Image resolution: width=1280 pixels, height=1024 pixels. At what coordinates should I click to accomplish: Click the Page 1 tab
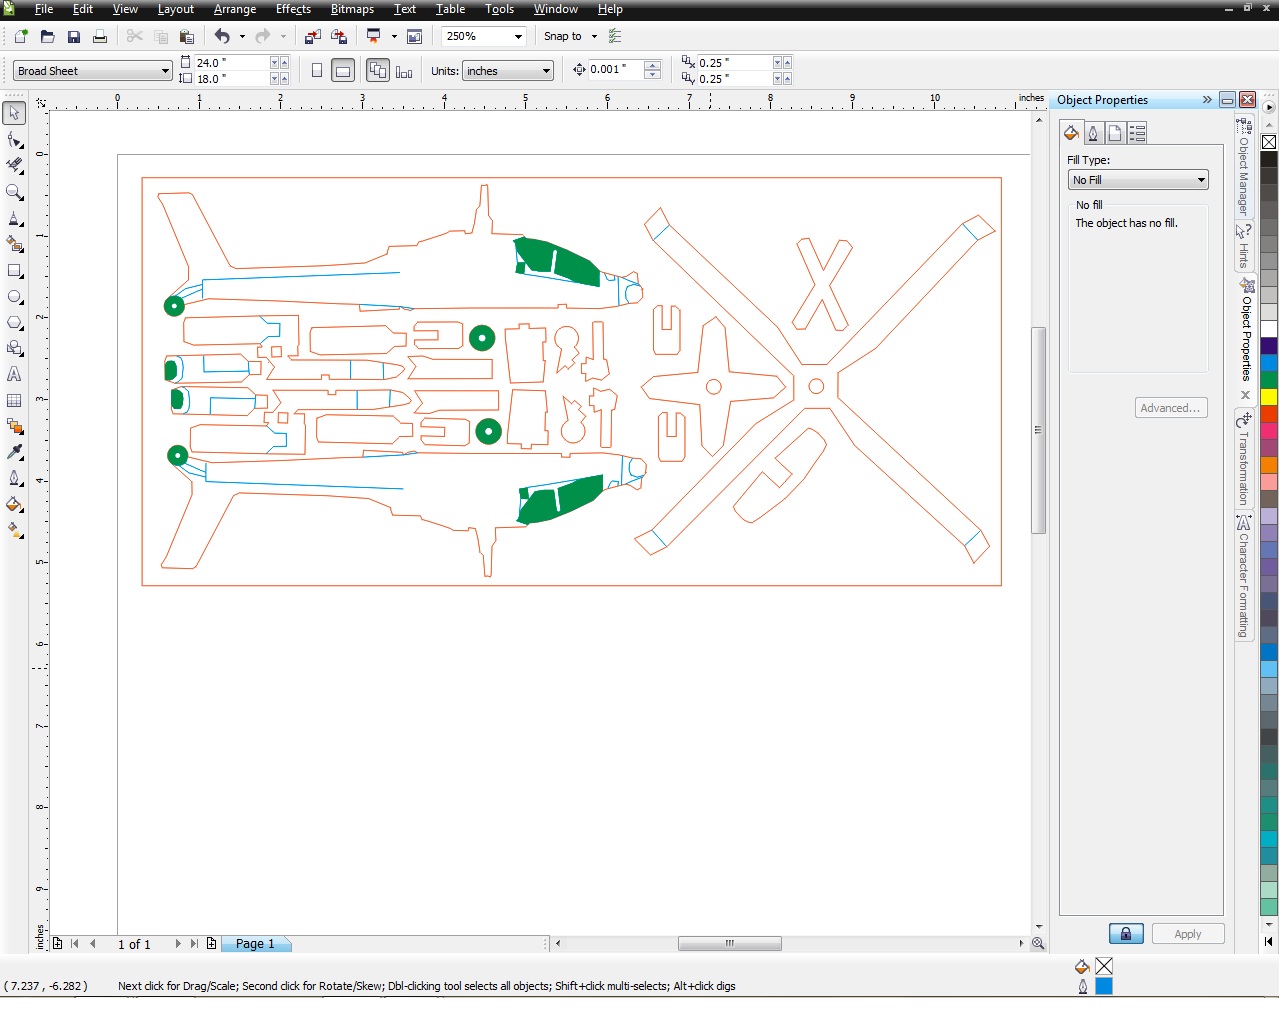tap(255, 944)
